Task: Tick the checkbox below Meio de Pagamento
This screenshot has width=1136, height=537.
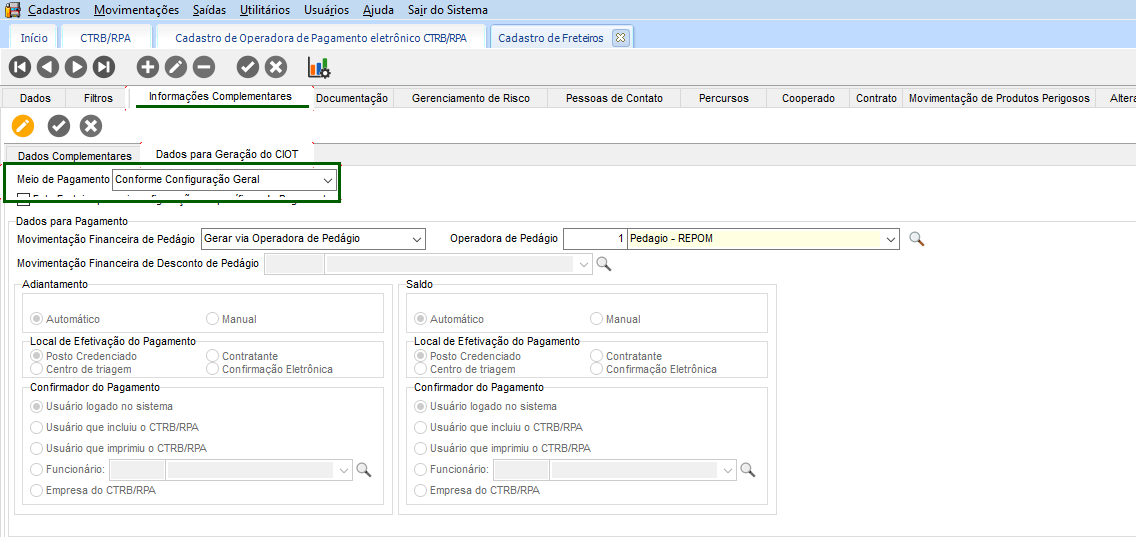Action: [x=24, y=198]
